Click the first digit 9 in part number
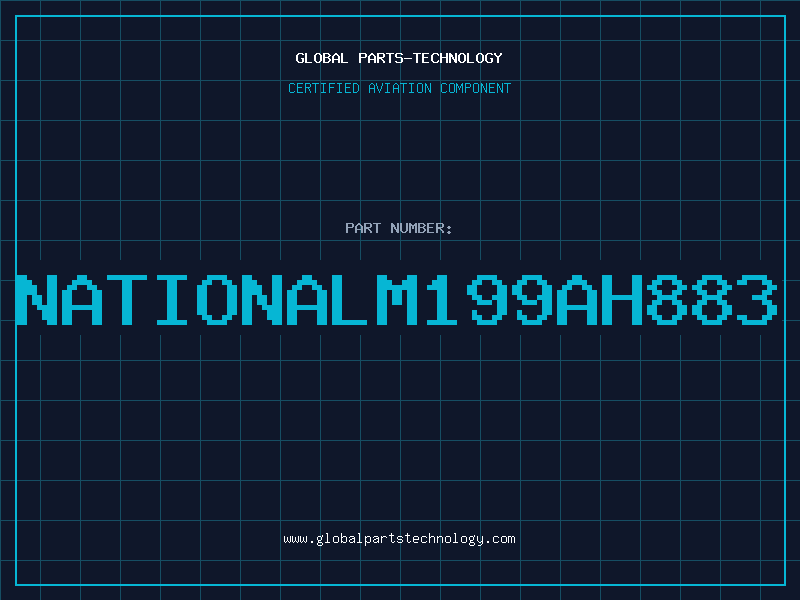Viewport: 800px width, 600px height. [x=489, y=299]
